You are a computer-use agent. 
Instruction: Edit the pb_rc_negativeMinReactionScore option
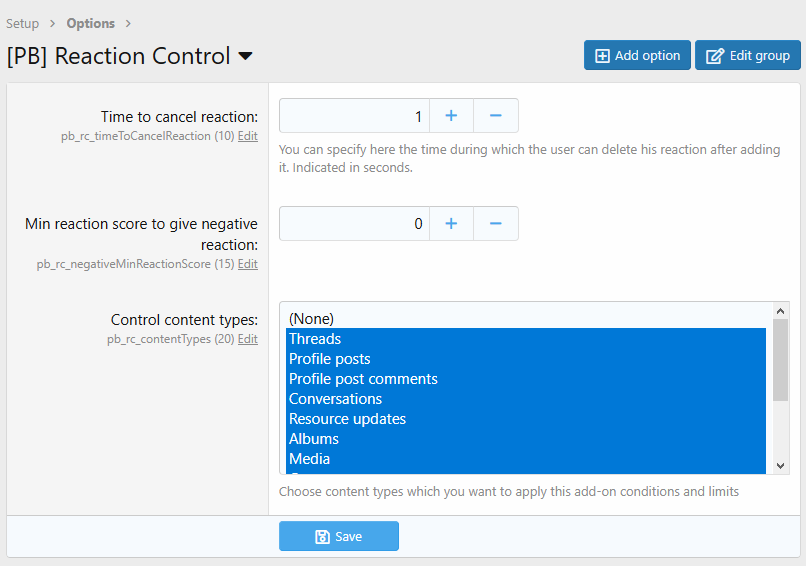point(247,264)
